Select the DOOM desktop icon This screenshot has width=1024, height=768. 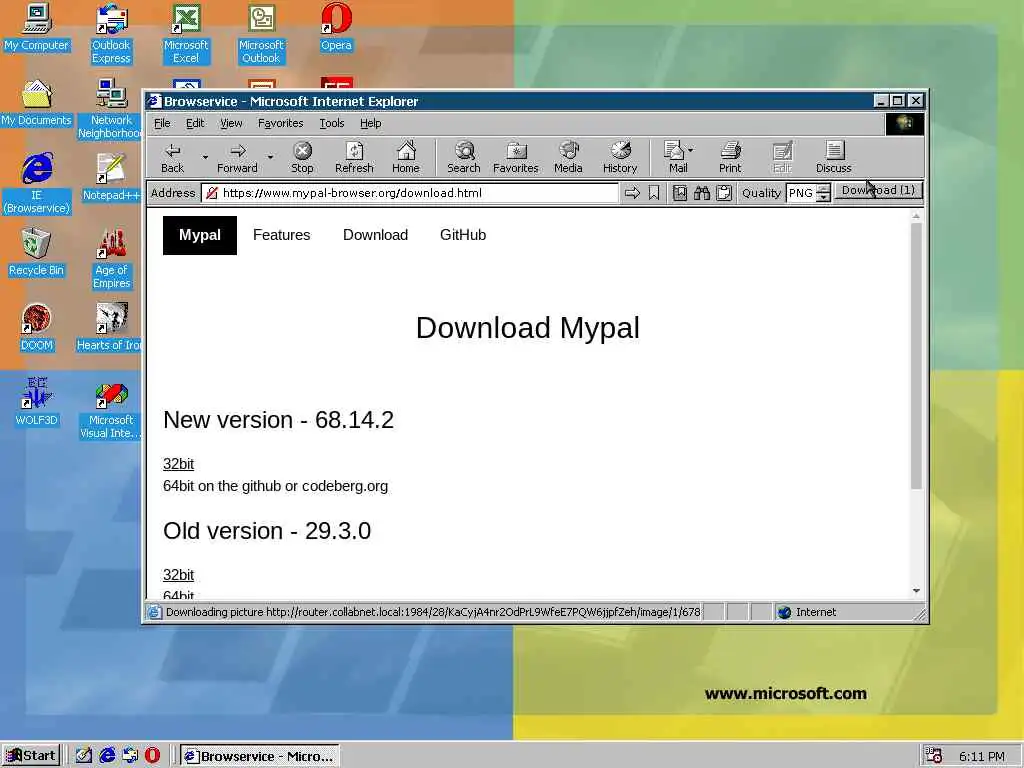[x=37, y=327]
